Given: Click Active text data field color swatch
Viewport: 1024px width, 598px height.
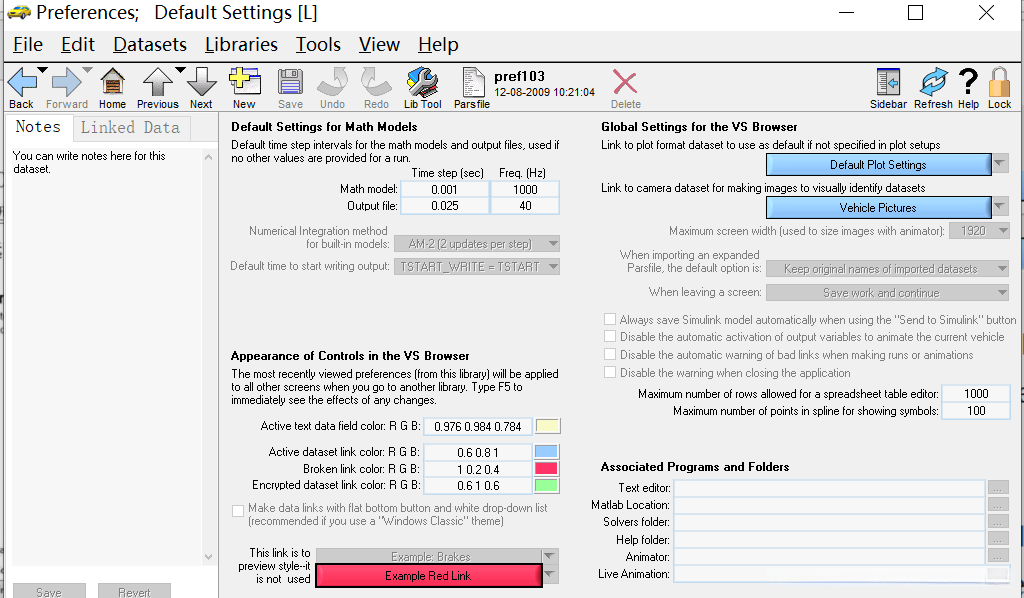Looking at the screenshot, I should [547, 426].
